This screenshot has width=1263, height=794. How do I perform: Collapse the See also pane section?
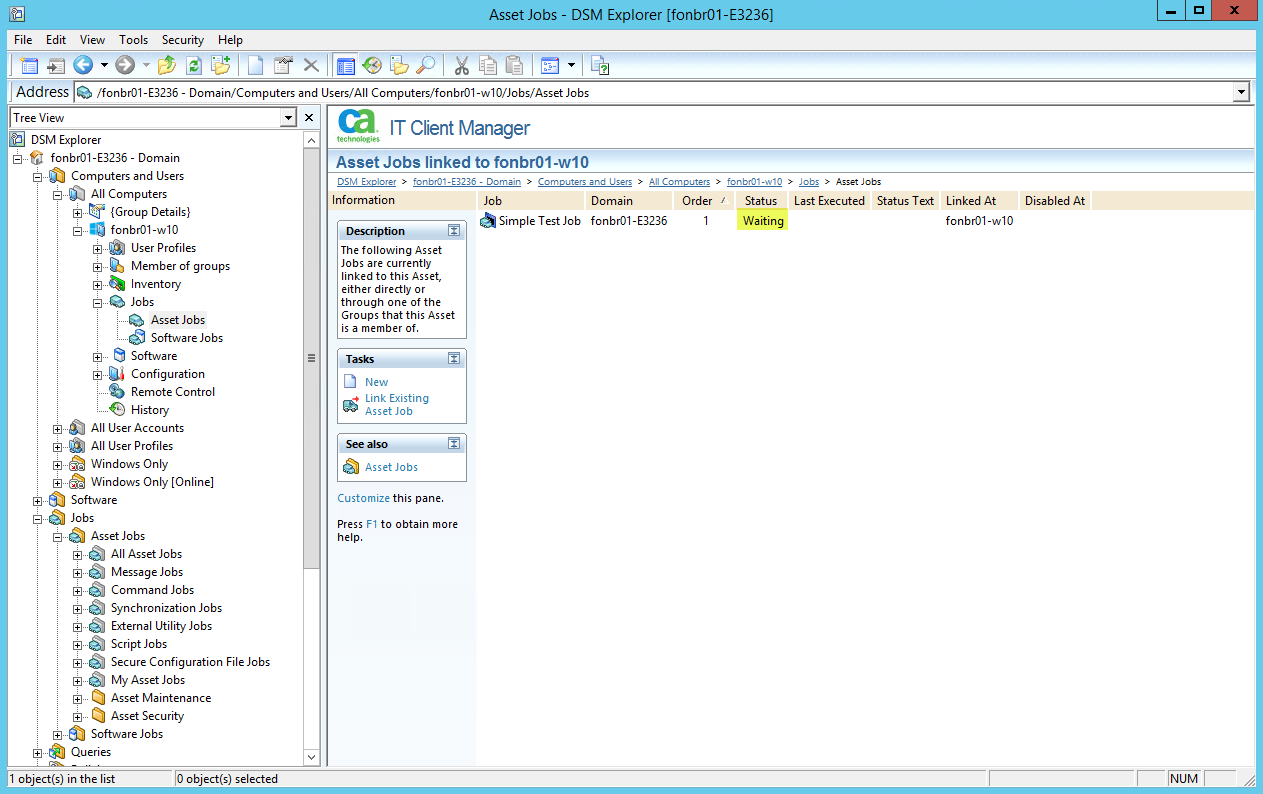pos(454,444)
